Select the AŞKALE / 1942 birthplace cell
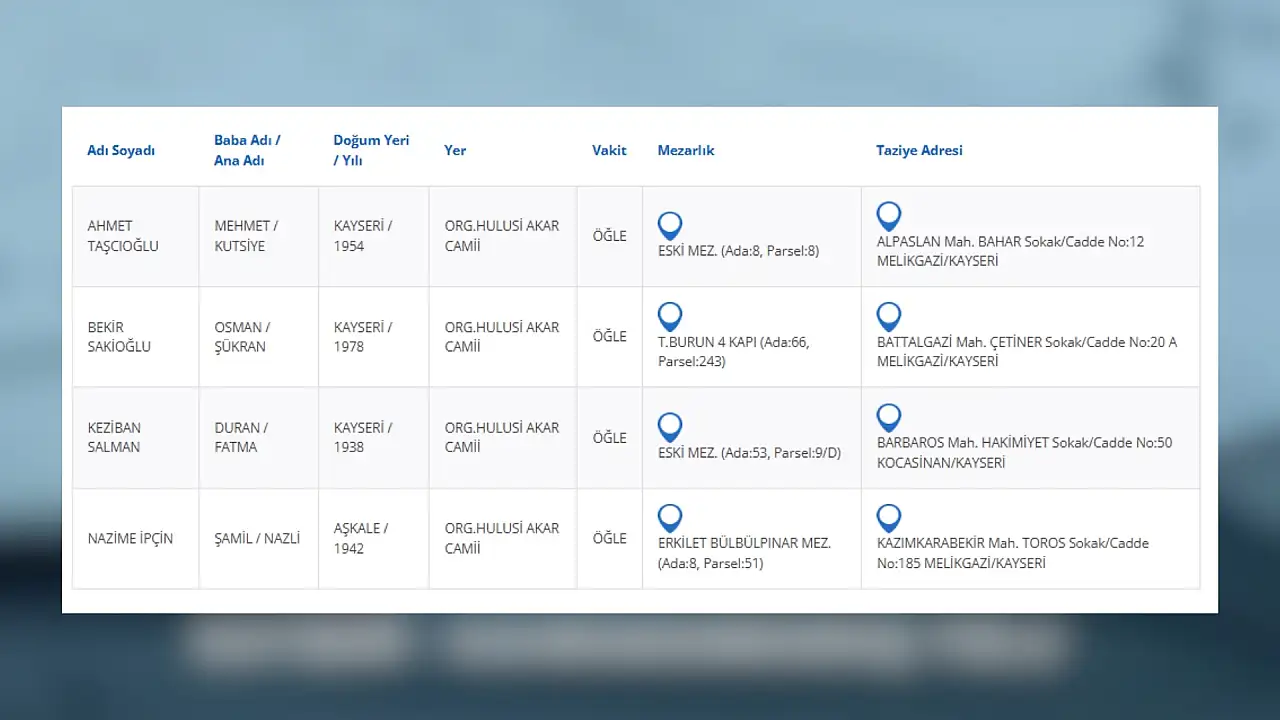This screenshot has height=720, width=1280. coord(361,538)
